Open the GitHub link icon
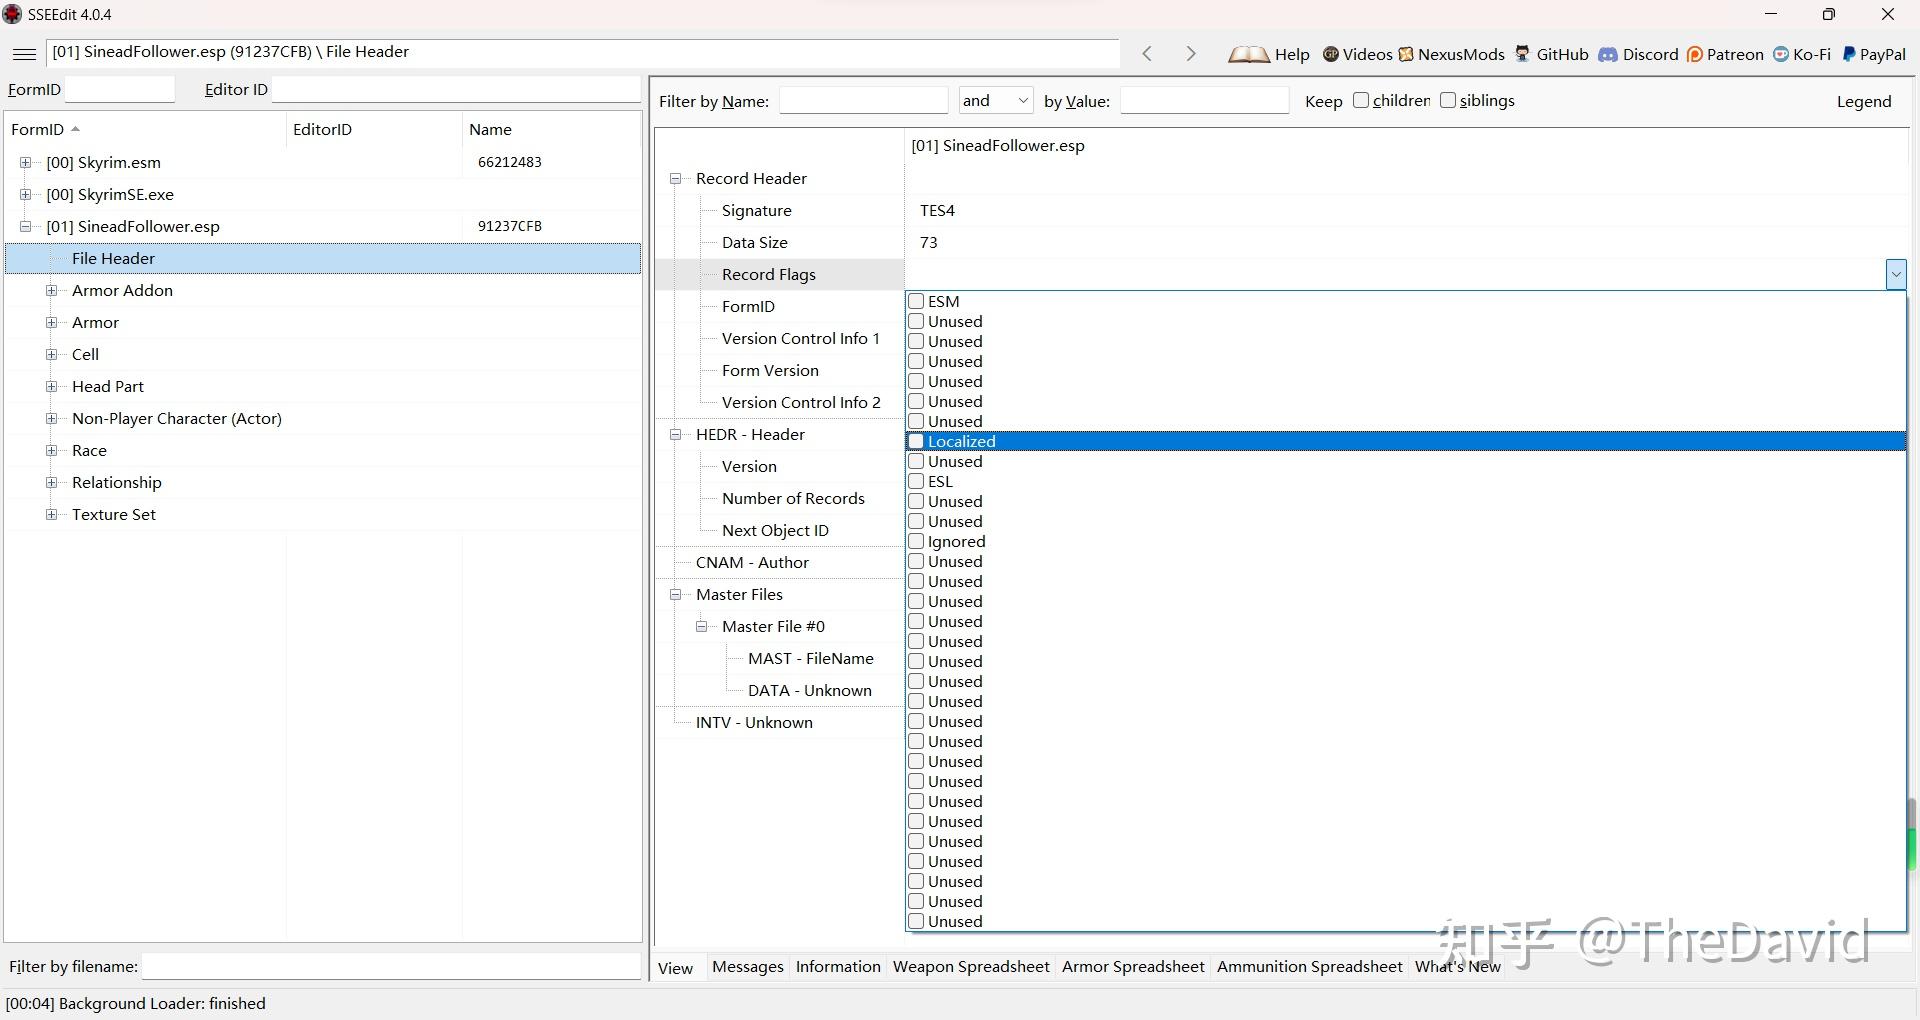 pos(1523,54)
